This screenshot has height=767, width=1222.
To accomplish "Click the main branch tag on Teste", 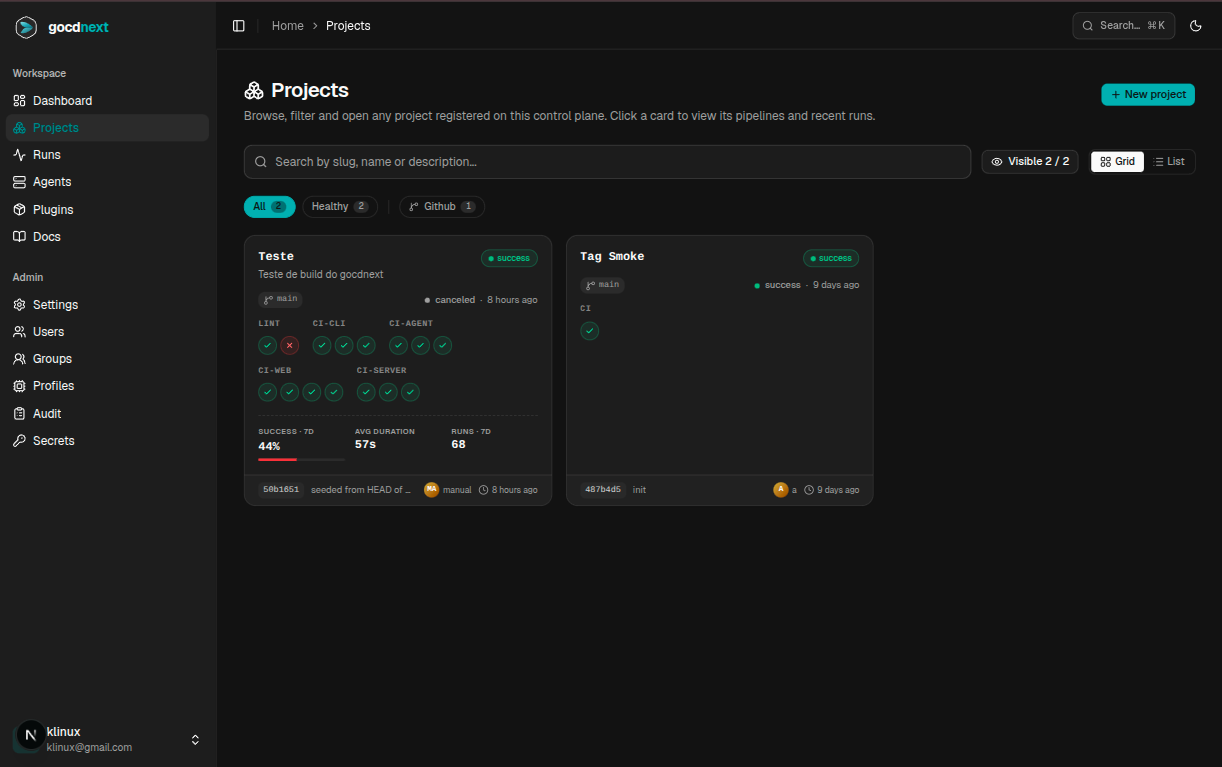I will (280, 299).
